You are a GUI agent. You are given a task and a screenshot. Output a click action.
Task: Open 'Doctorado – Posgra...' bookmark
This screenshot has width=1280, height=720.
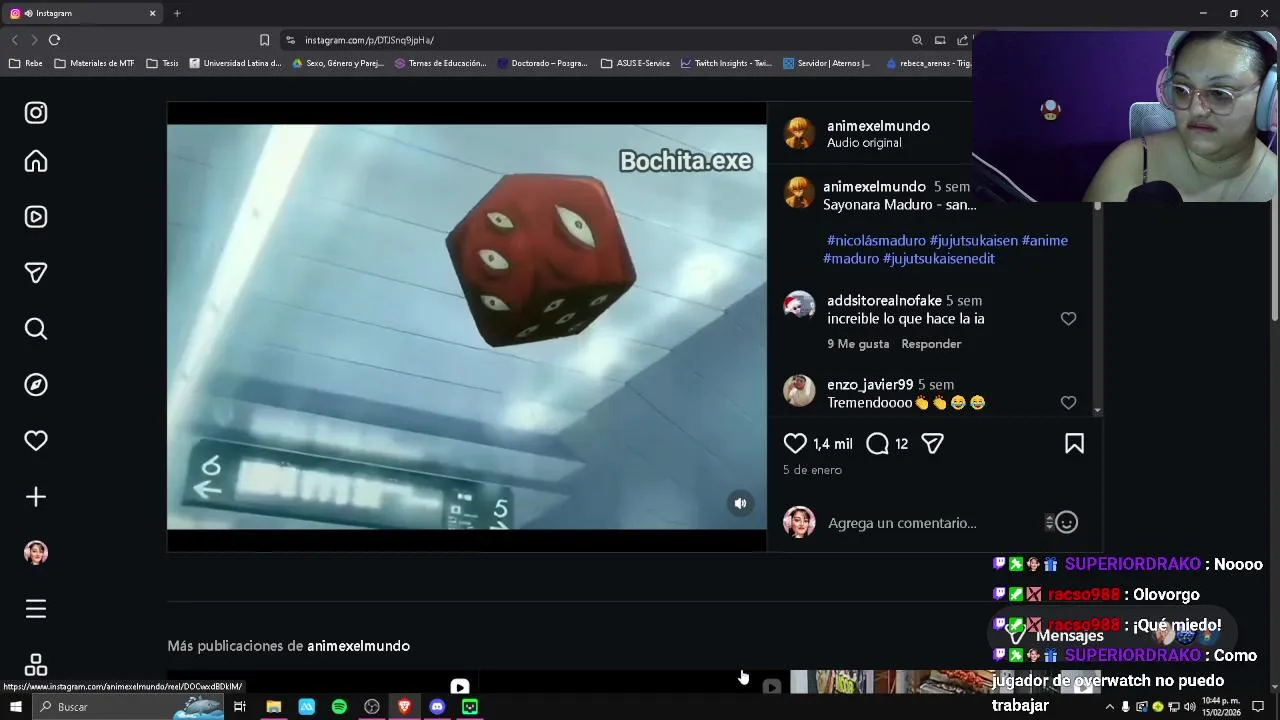542,63
